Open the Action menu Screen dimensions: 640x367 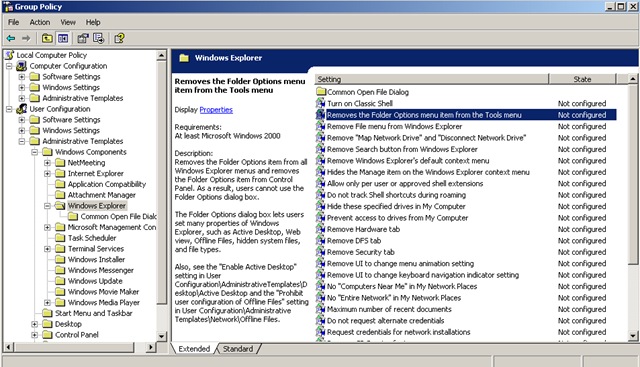pos(40,22)
